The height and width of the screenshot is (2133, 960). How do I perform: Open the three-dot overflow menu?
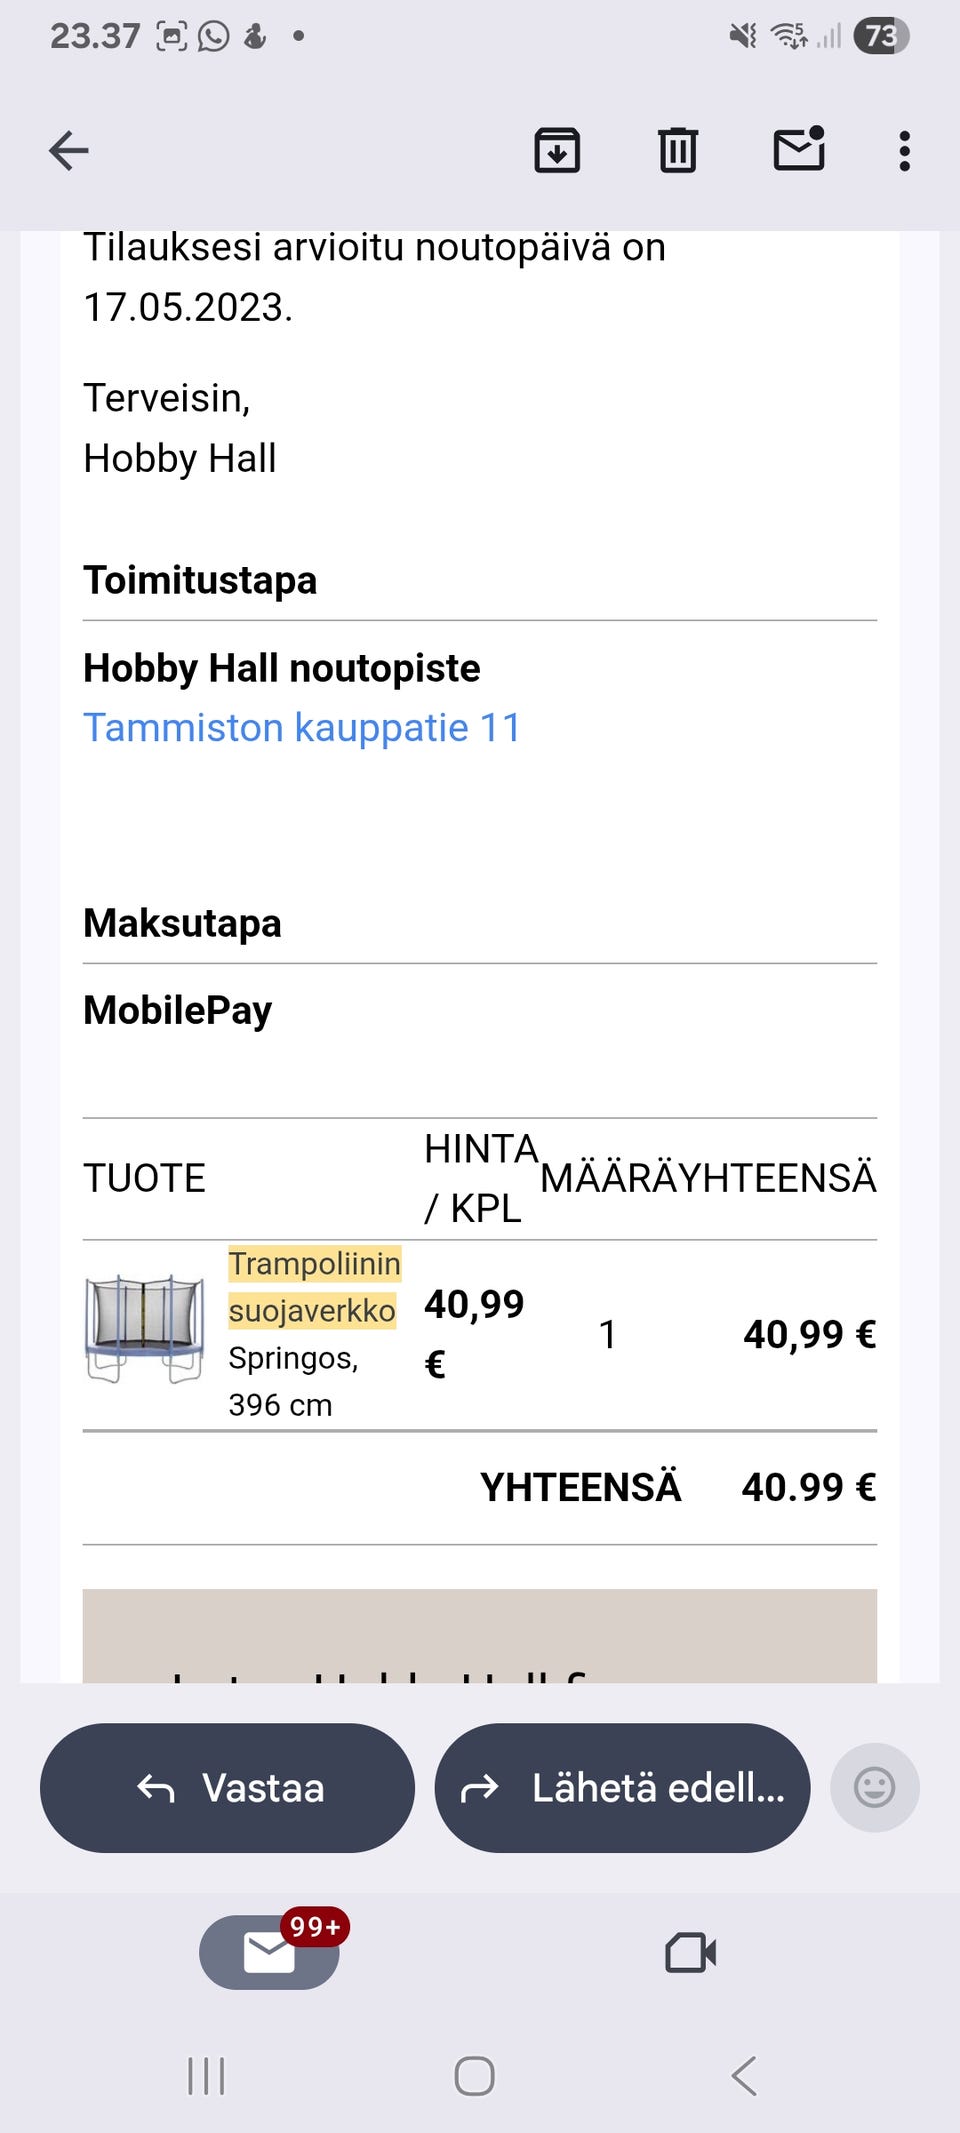coord(904,151)
